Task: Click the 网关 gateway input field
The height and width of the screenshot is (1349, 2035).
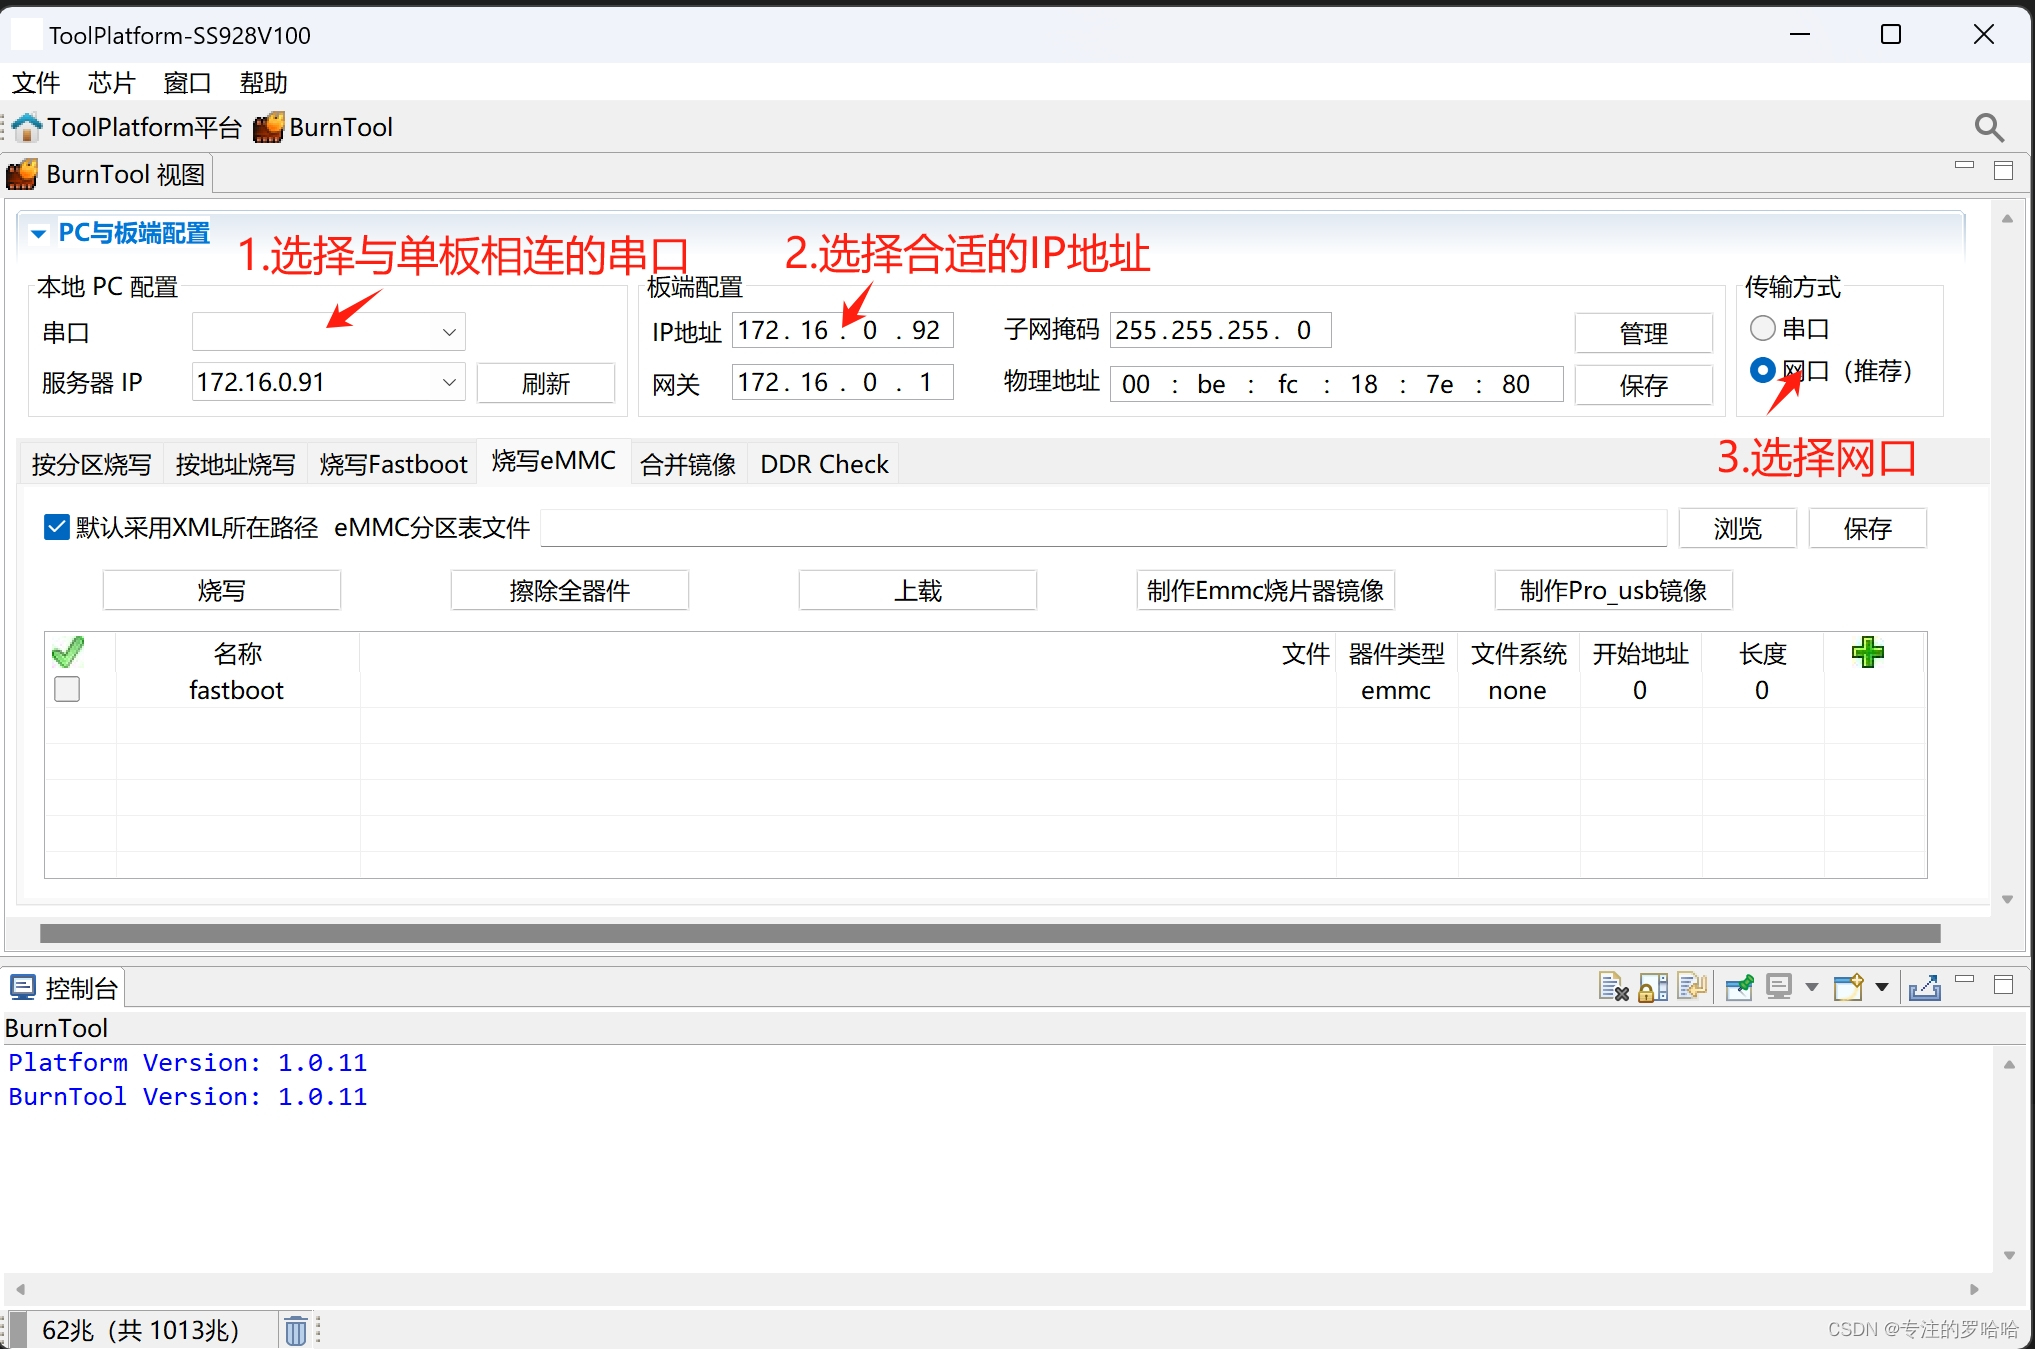Action: pyautogui.click(x=842, y=382)
